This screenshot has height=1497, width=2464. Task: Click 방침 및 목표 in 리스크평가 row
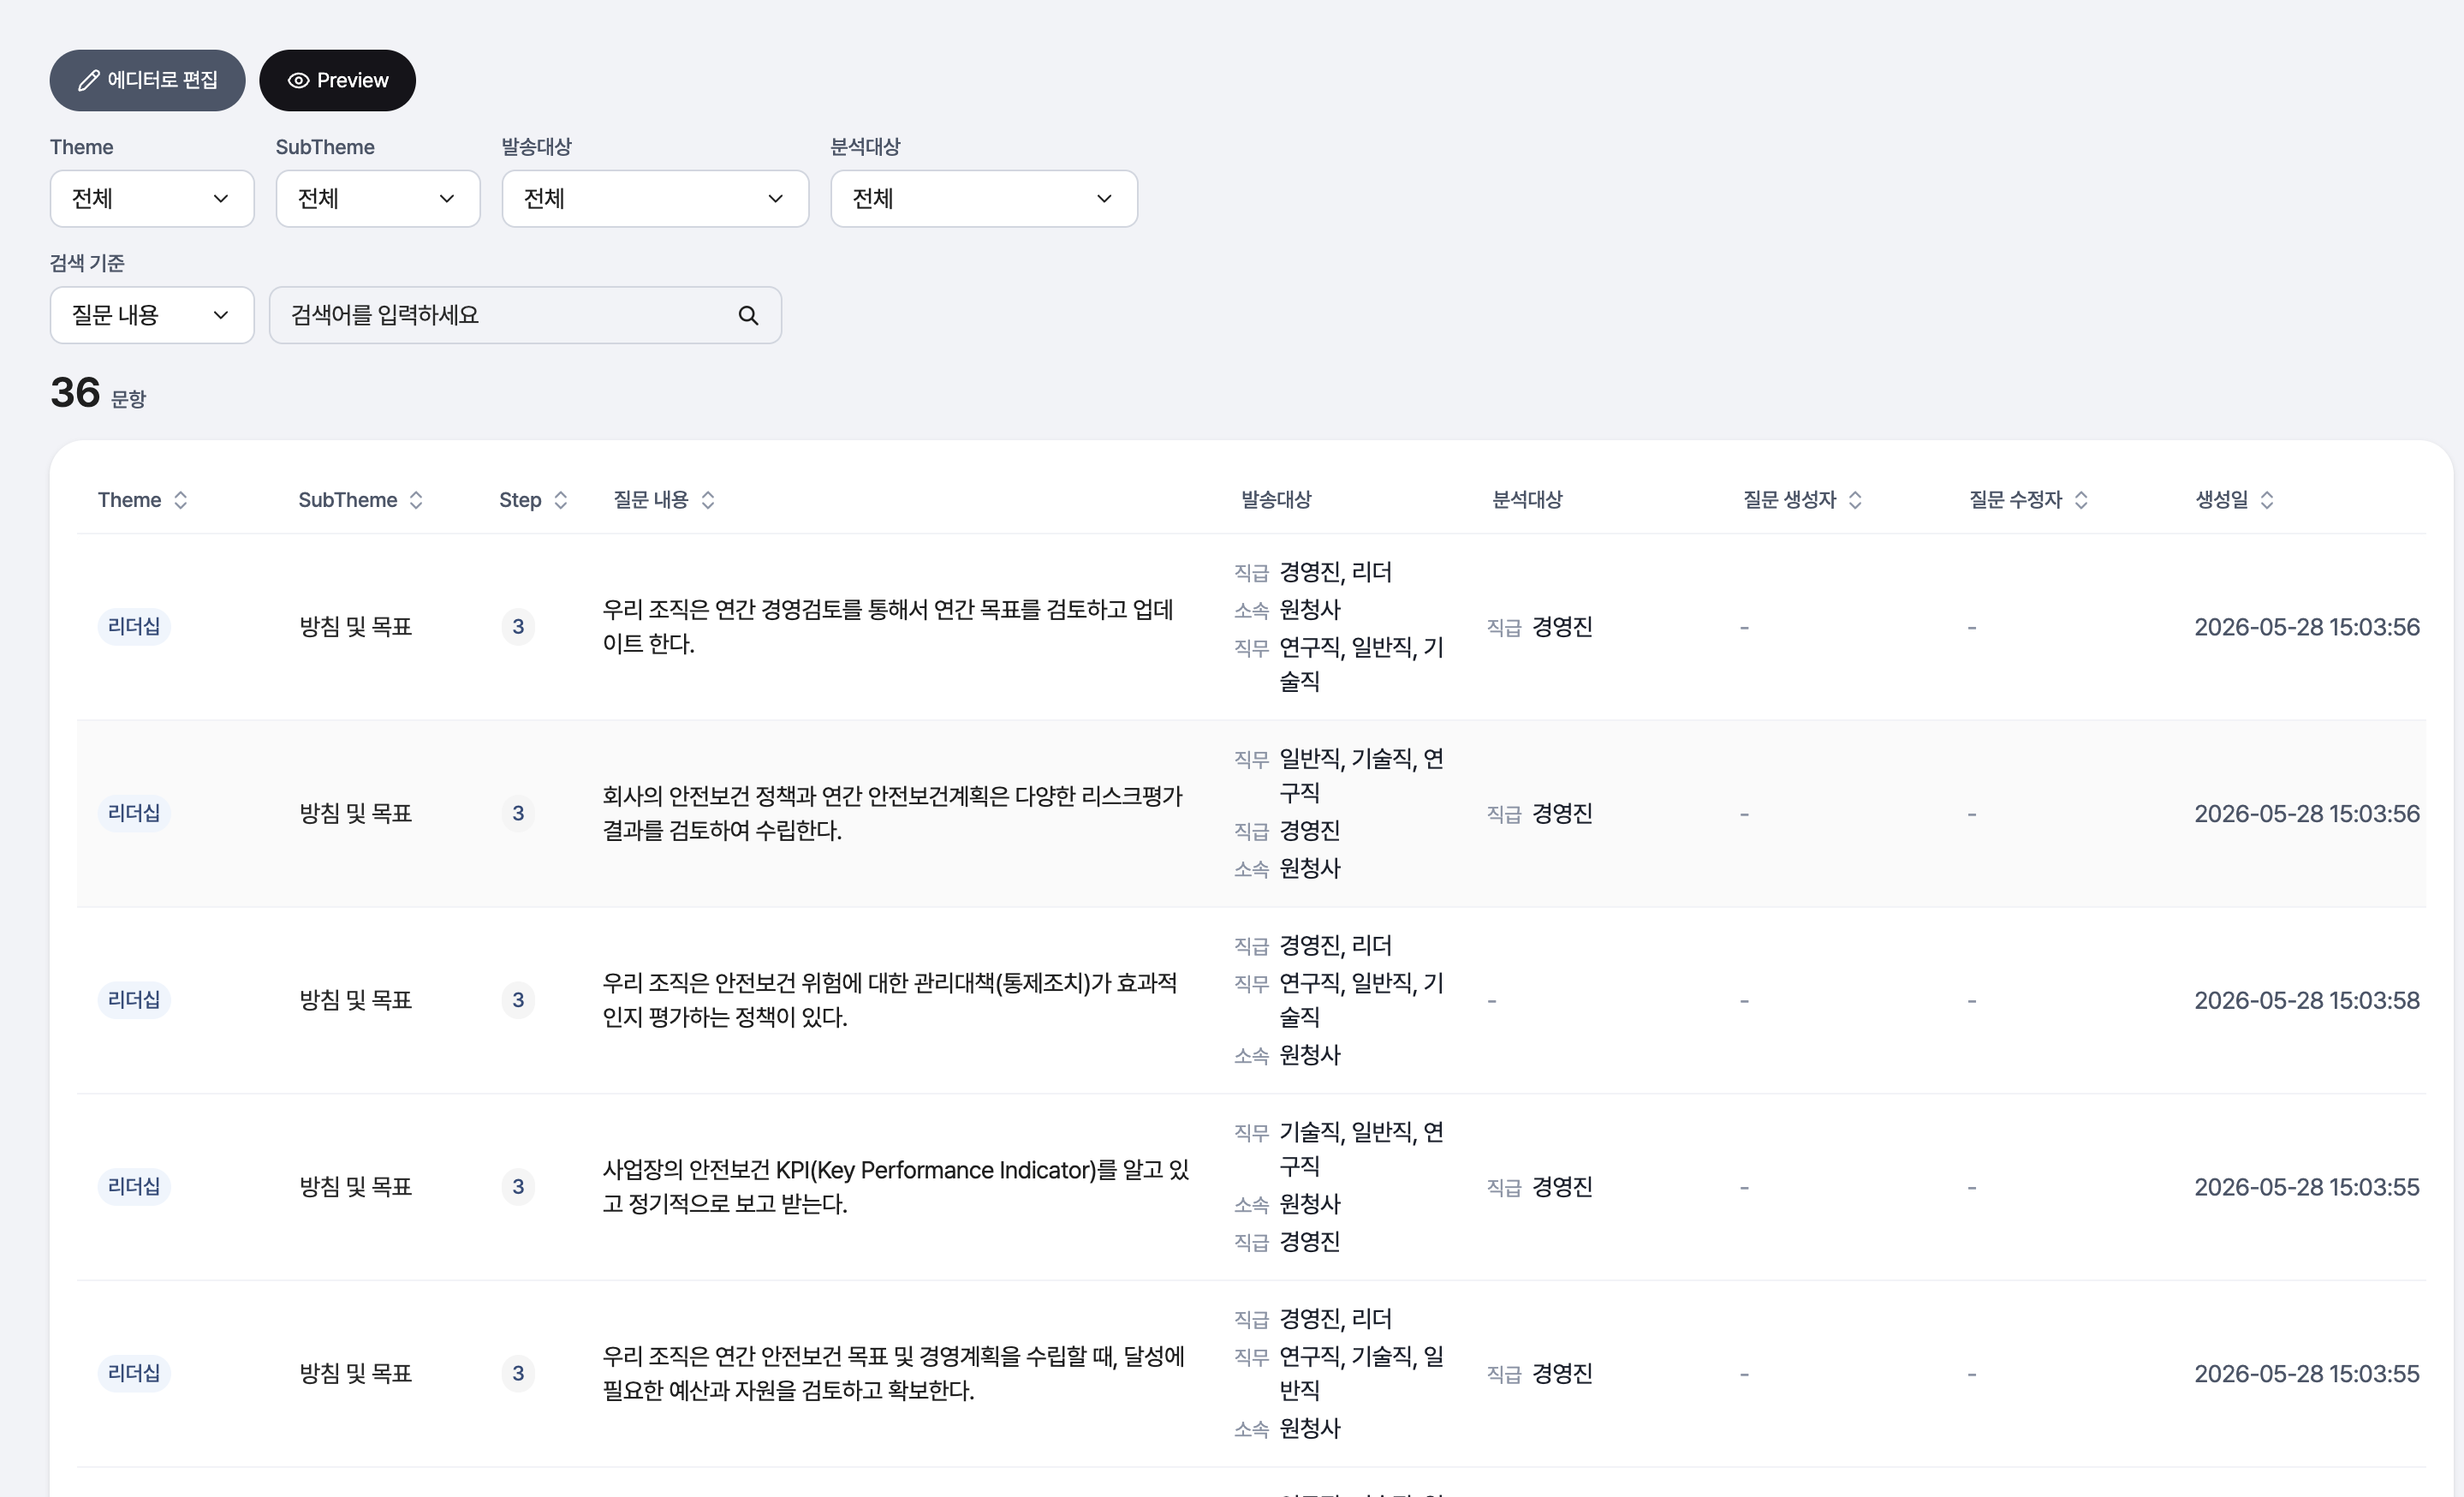(x=356, y=814)
